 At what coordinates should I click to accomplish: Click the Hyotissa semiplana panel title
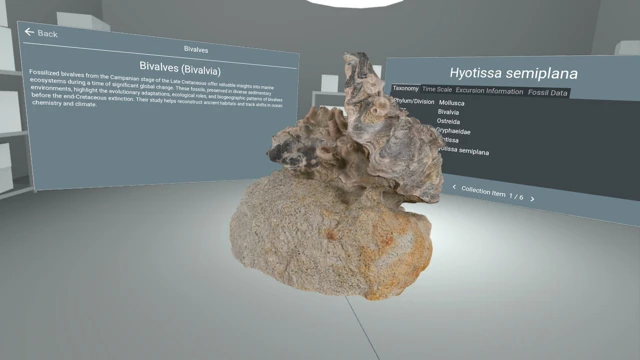click(513, 73)
